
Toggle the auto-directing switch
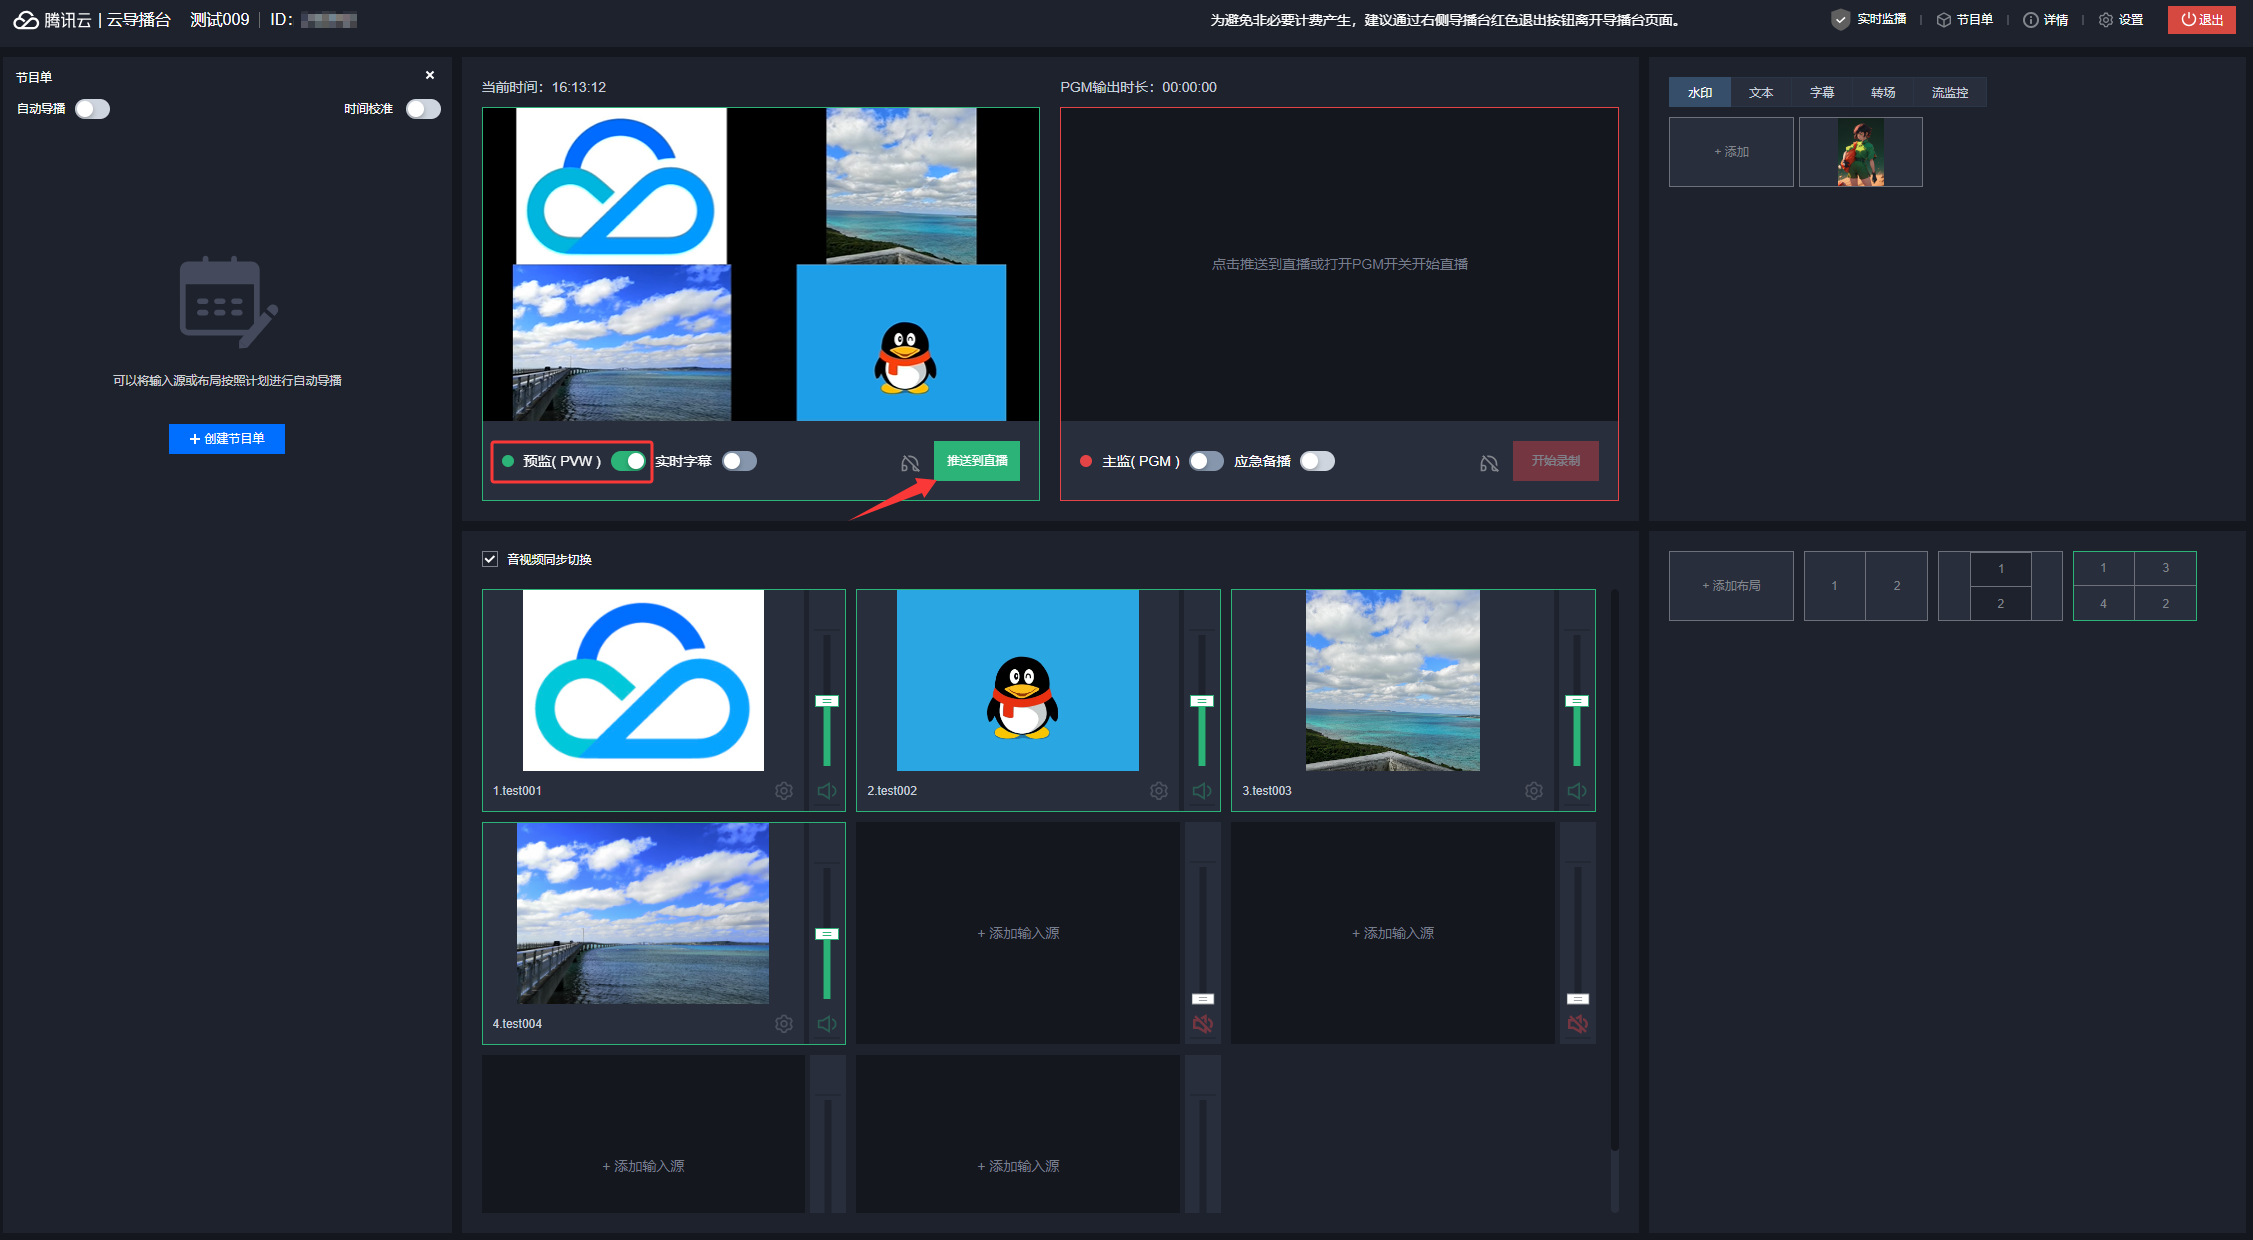92,109
